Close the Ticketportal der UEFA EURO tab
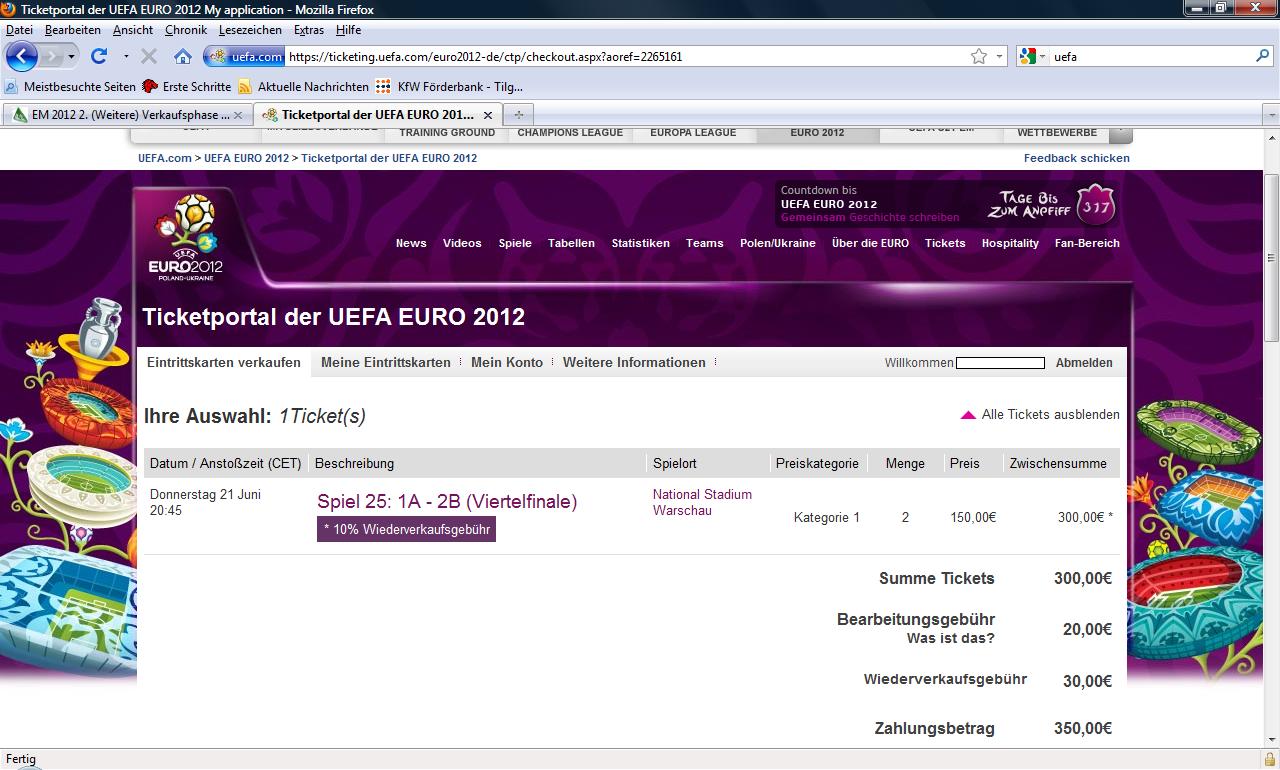1280x770 pixels. click(x=489, y=115)
